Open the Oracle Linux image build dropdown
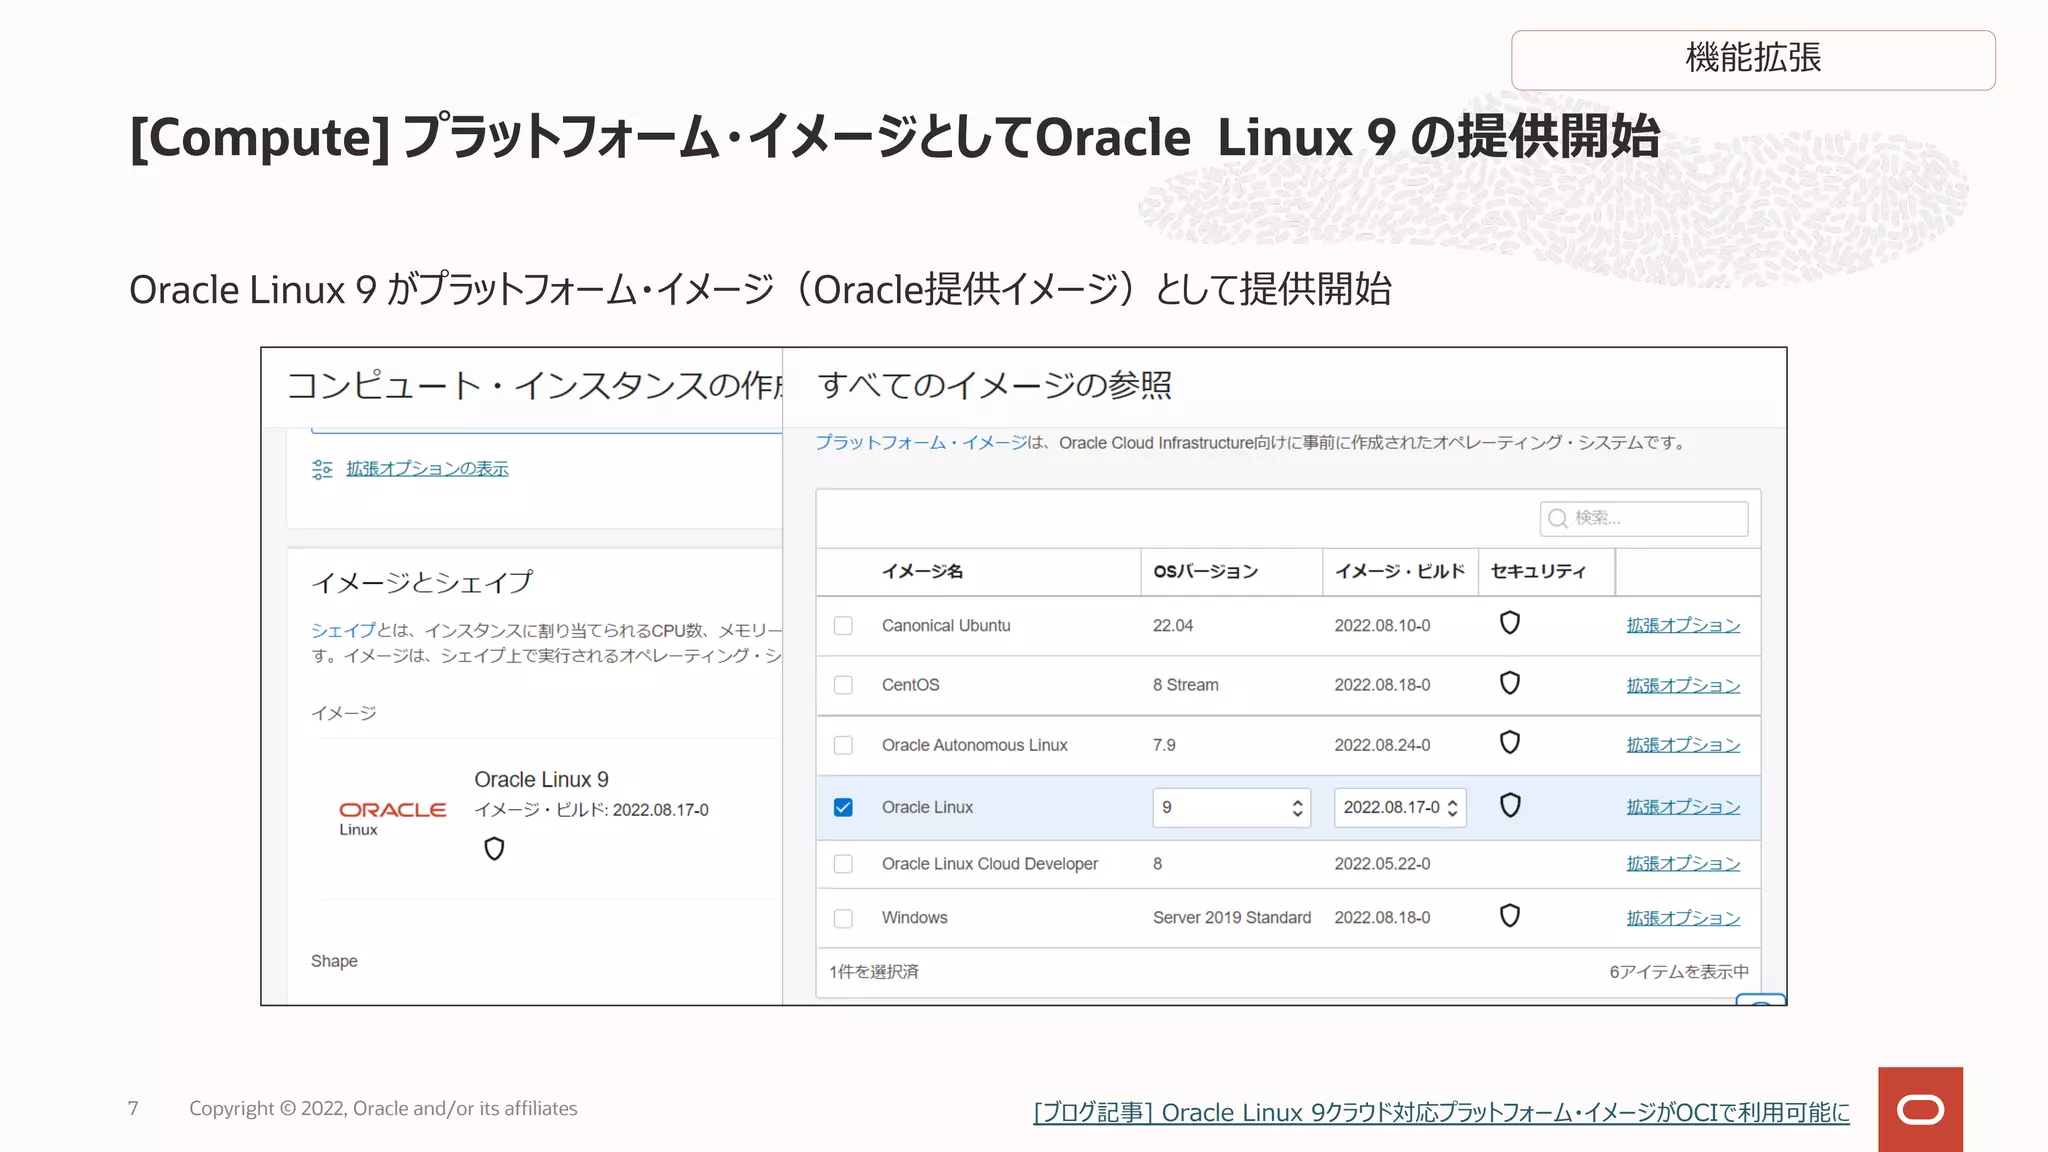The image size is (2048, 1152). click(1400, 807)
